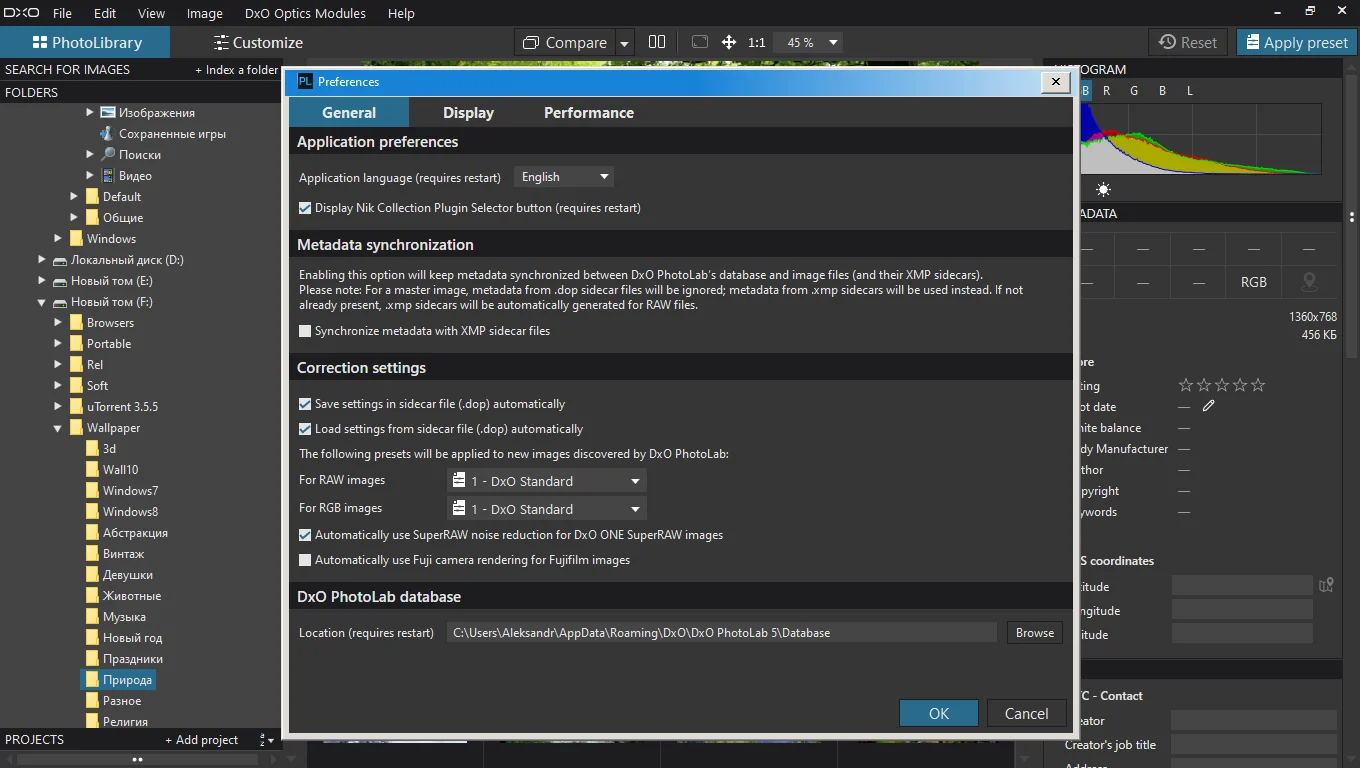Click the Сохраненные игры folder icon
The image size is (1360, 768).
pyautogui.click(x=108, y=133)
